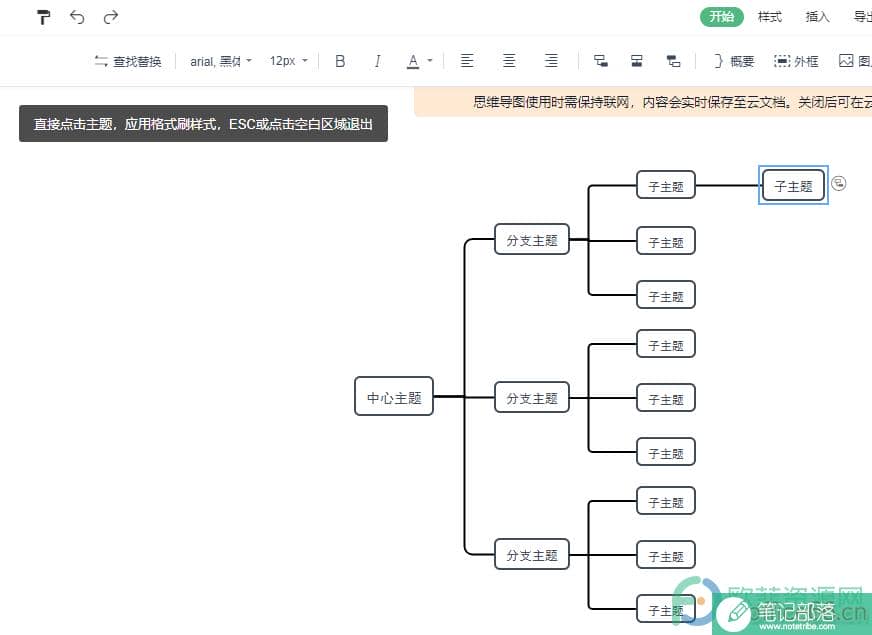Switch to the 插入 tab
The image size is (872, 635).
[x=818, y=17]
